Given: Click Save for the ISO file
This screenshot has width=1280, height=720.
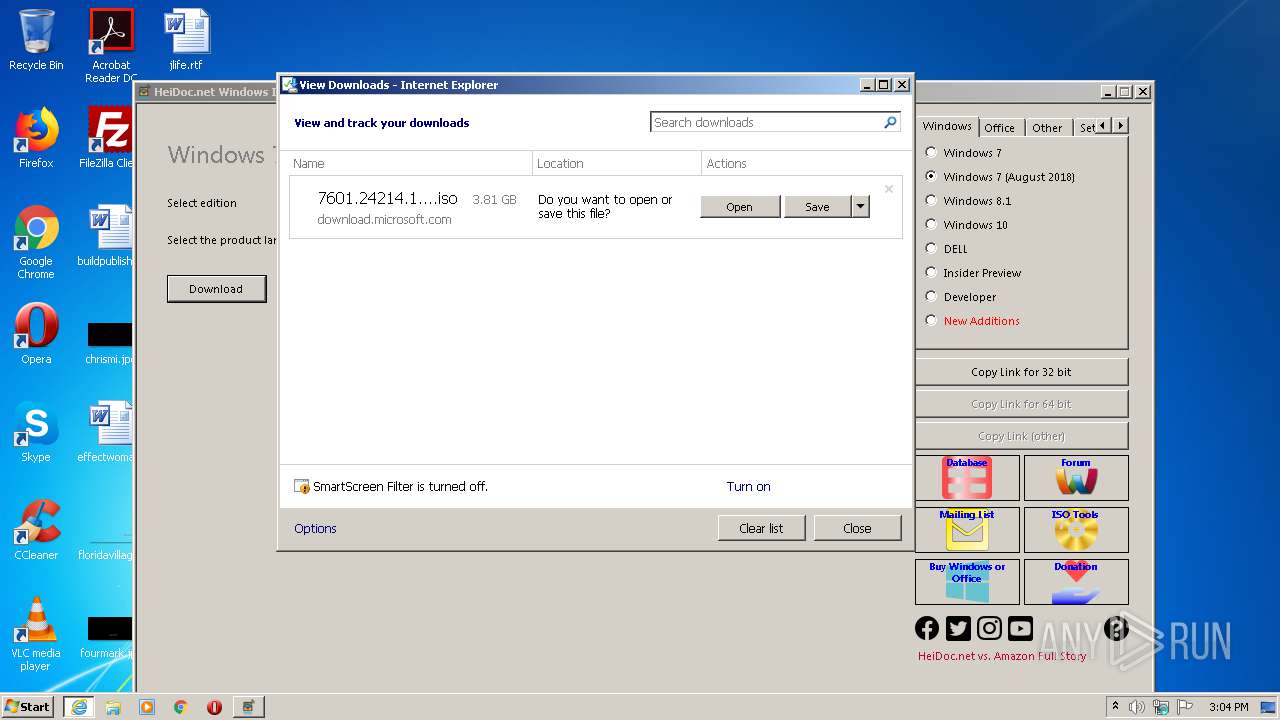Looking at the screenshot, I should [817, 207].
